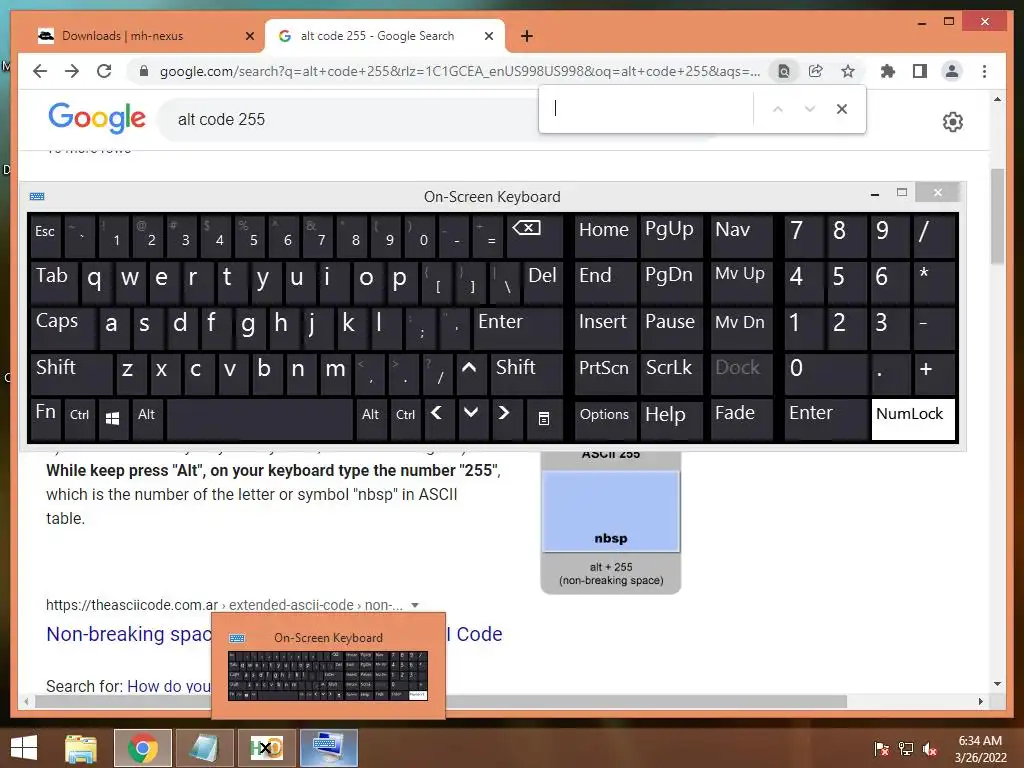The width and height of the screenshot is (1024, 768).
Task: Click the context menu key on On-Screen Keyboard
Action: pyautogui.click(x=543, y=419)
